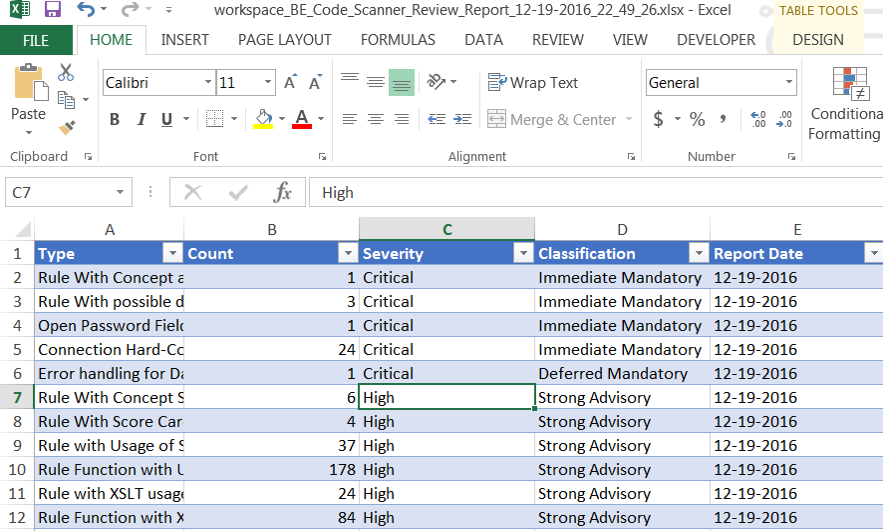Image resolution: width=883 pixels, height=531 pixels.
Task: Click the Format Painter brush icon
Action: (67, 127)
